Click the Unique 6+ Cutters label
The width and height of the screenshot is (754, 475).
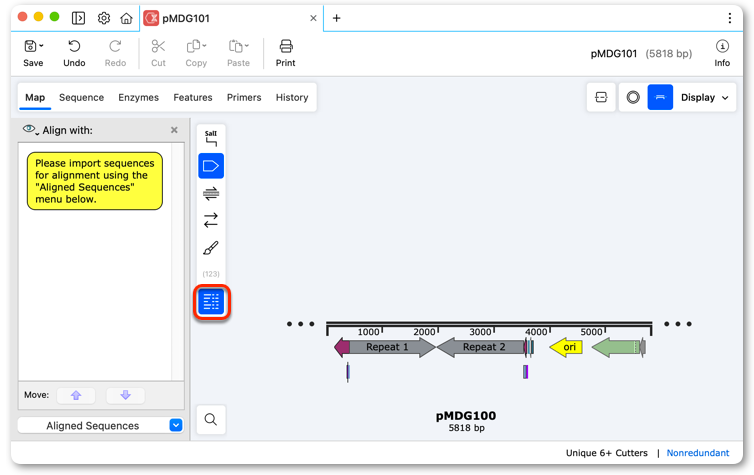click(x=606, y=453)
